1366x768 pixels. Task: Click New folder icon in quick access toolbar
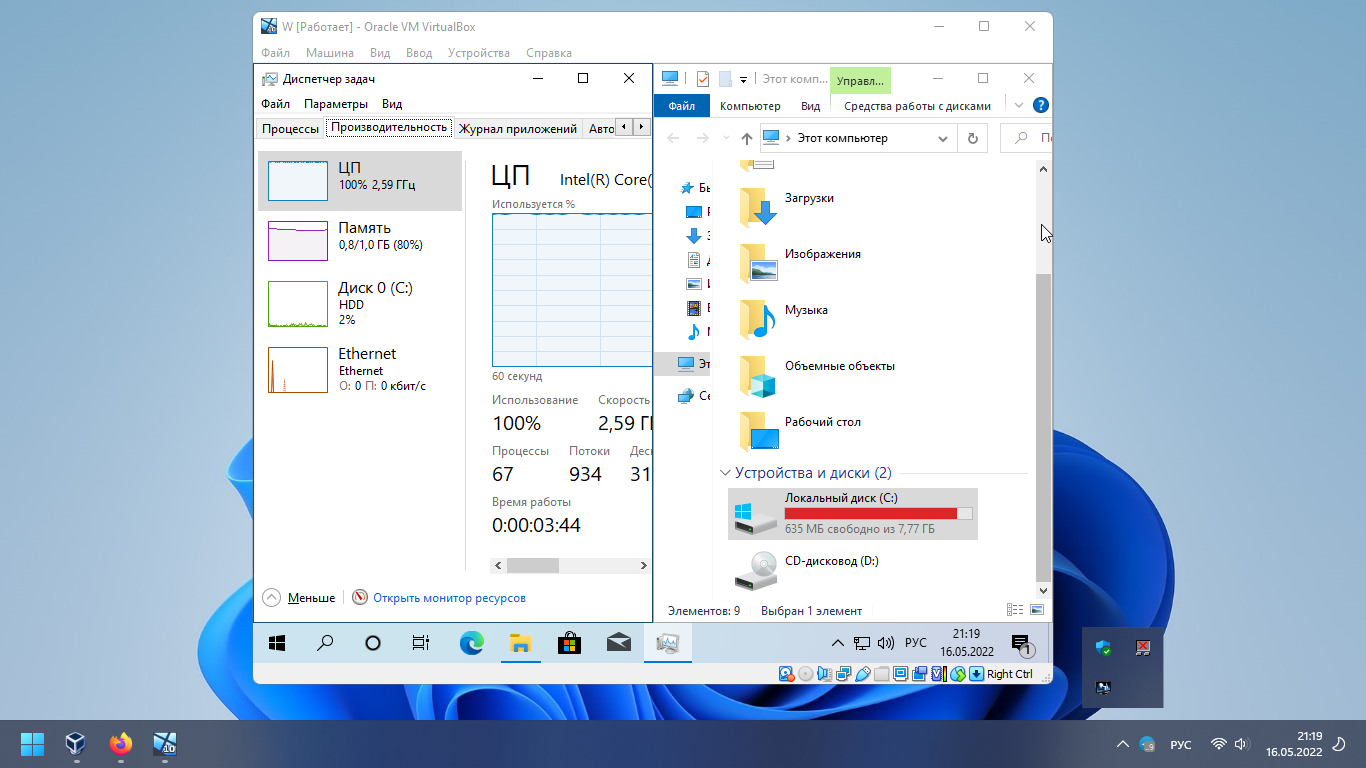pyautogui.click(x=725, y=79)
